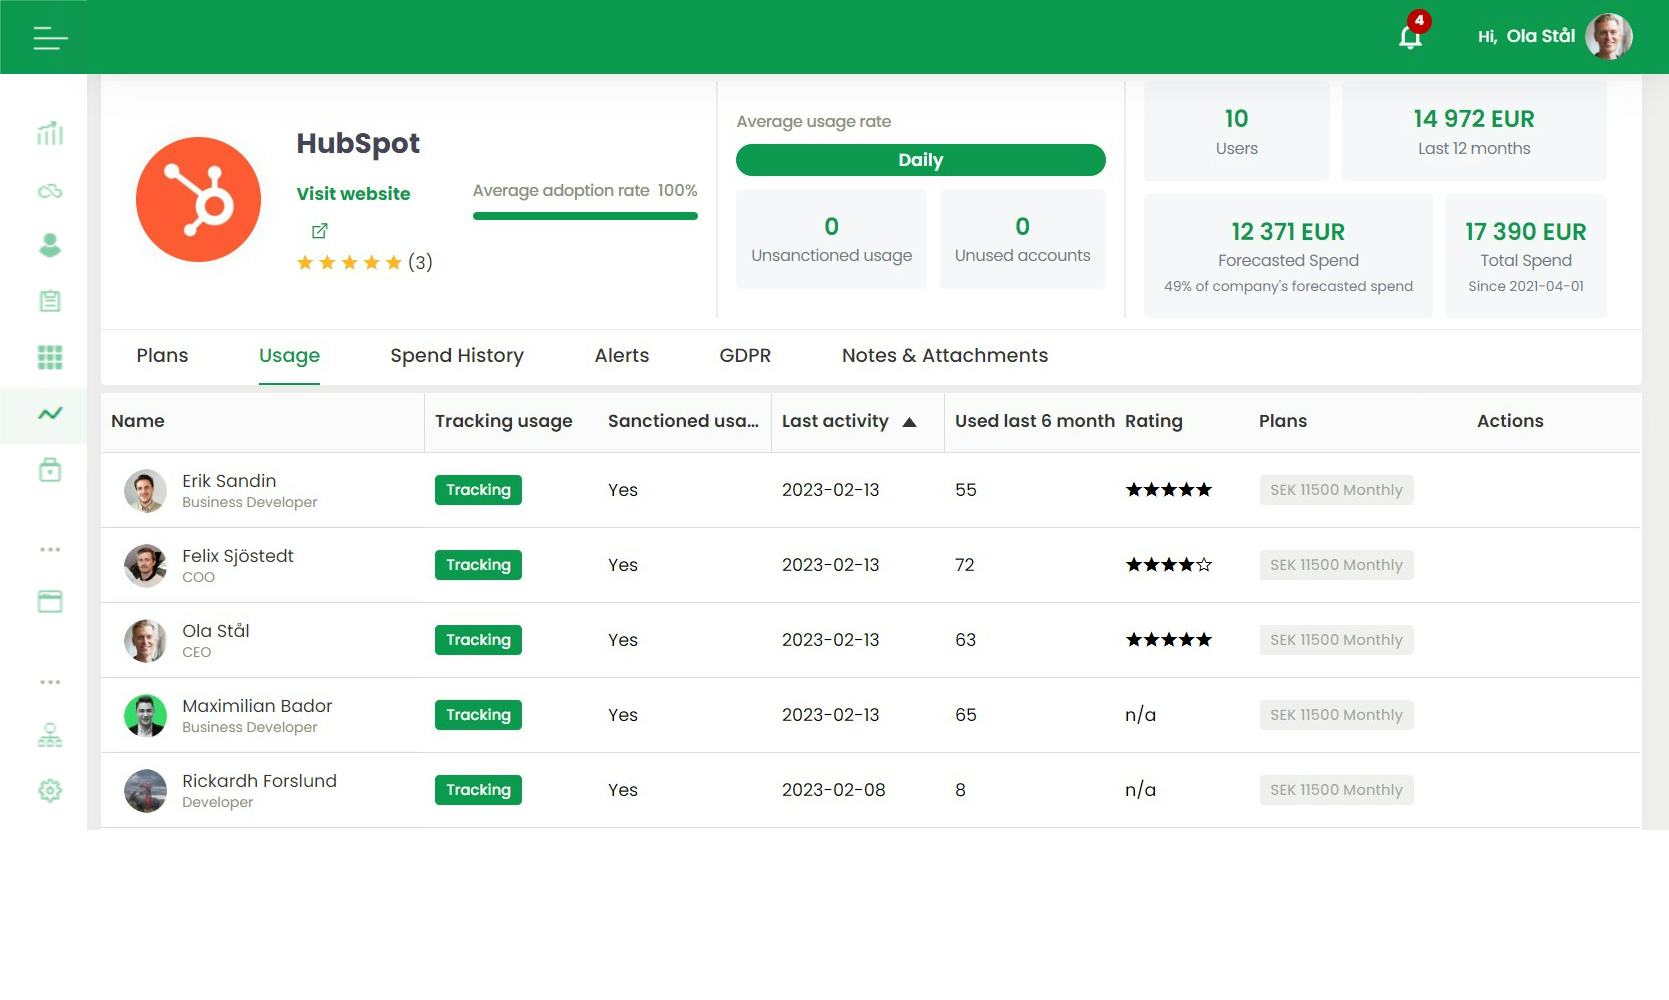1669x1000 pixels.
Task: Sort by the Sanctioned usage column header
Action: (683, 421)
